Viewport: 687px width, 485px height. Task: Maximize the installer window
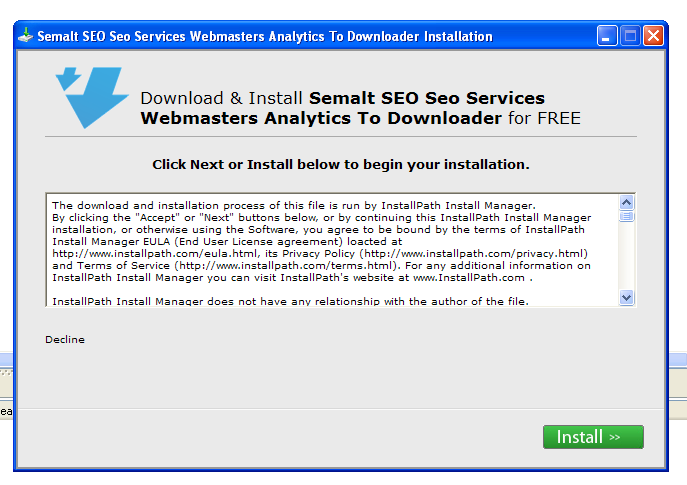(630, 36)
